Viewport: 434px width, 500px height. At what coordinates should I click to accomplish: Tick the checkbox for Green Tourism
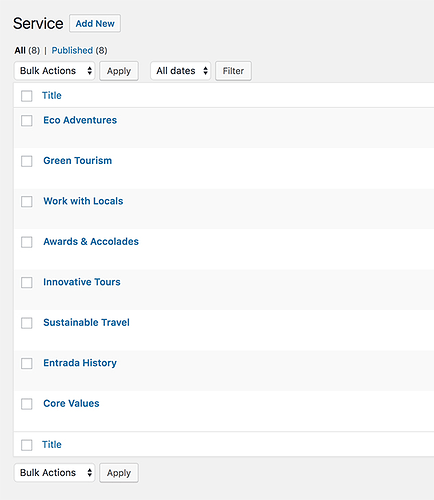(27, 161)
